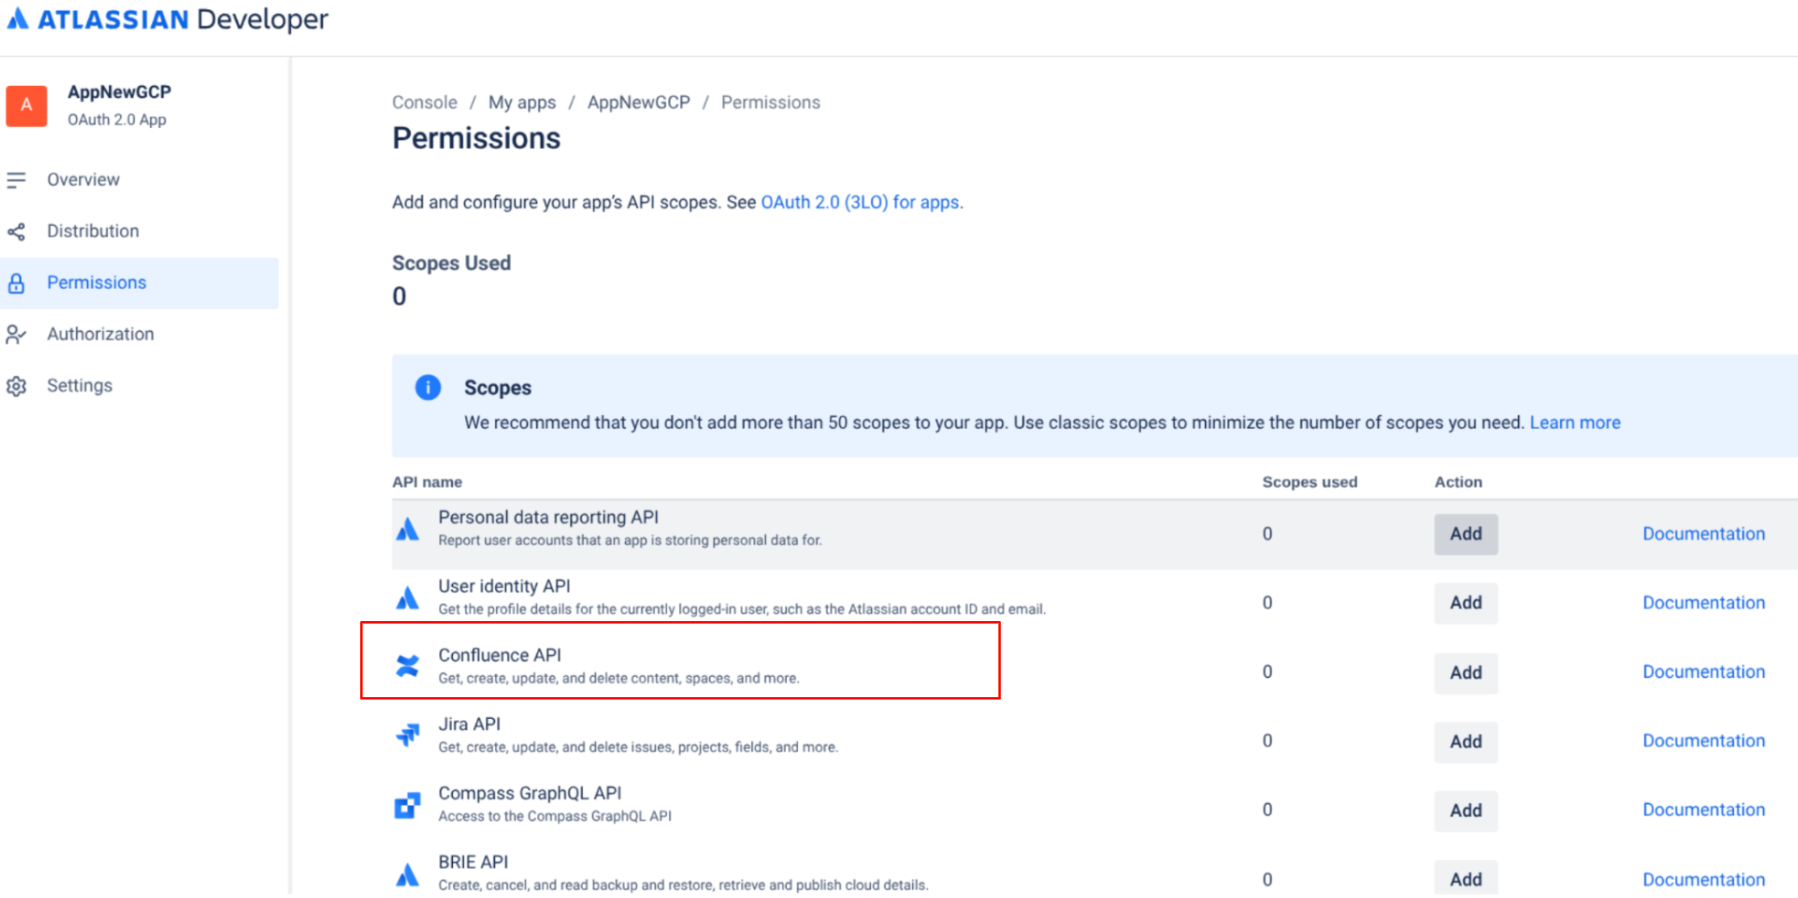The height and width of the screenshot is (898, 1798).
Task: Open Documentation for Personal data reporting API
Action: [1704, 534]
